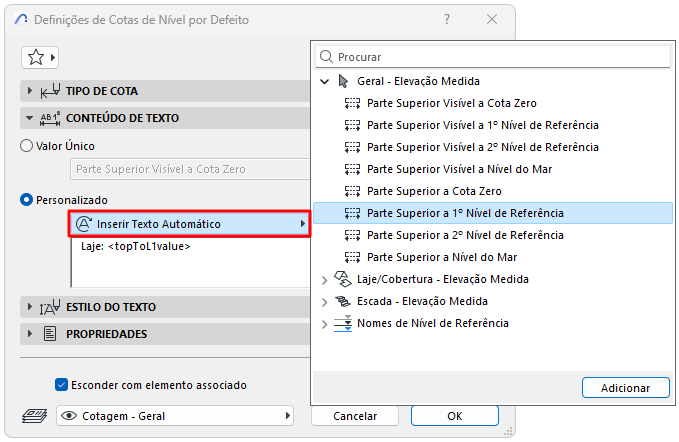Click the ESTILO DO TEXTO icon
Viewport: 679px width, 442px height.
click(x=50, y=307)
